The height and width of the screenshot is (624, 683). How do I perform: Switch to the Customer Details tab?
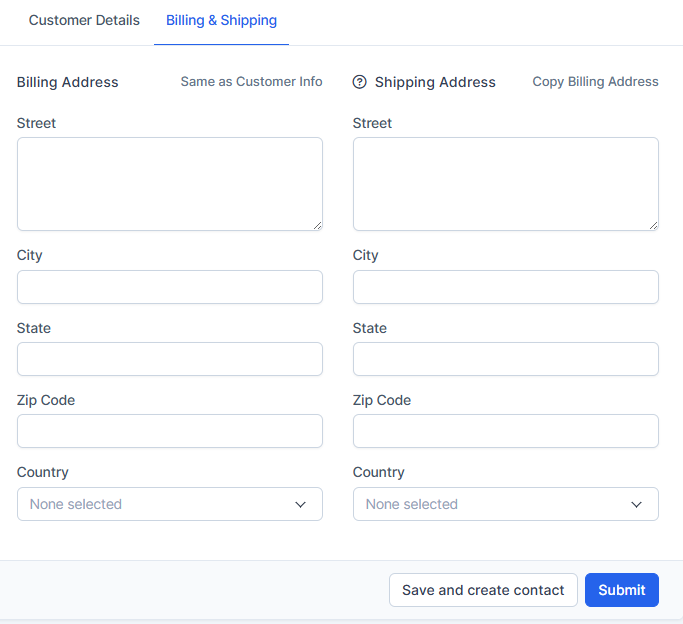pos(84,20)
